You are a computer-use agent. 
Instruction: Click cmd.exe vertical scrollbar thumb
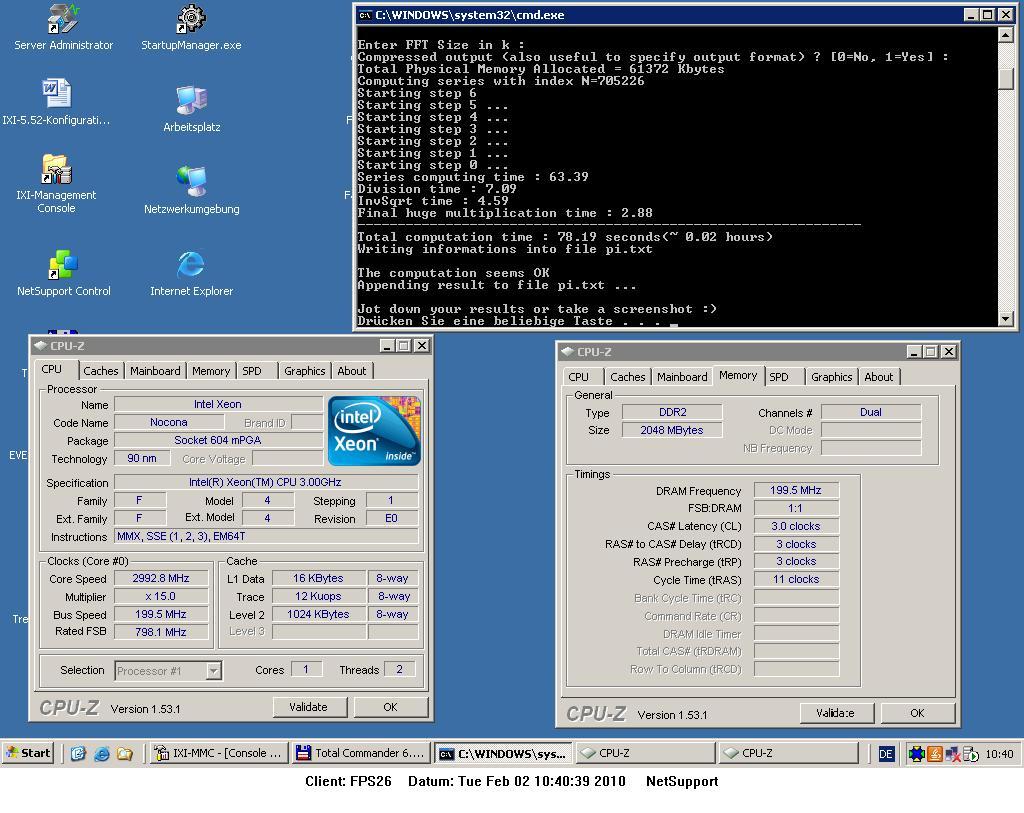click(1006, 78)
